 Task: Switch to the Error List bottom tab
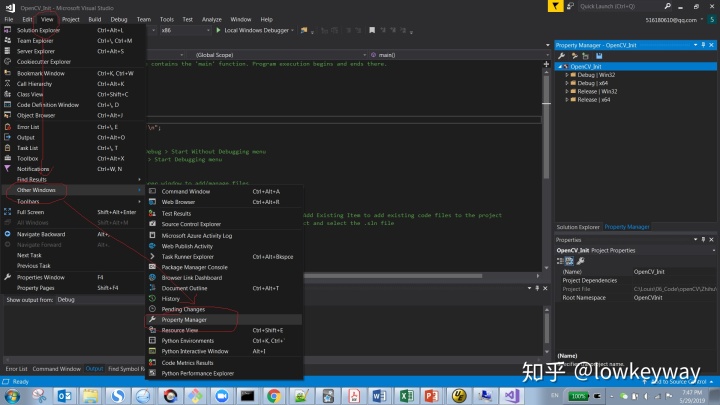click(16, 369)
